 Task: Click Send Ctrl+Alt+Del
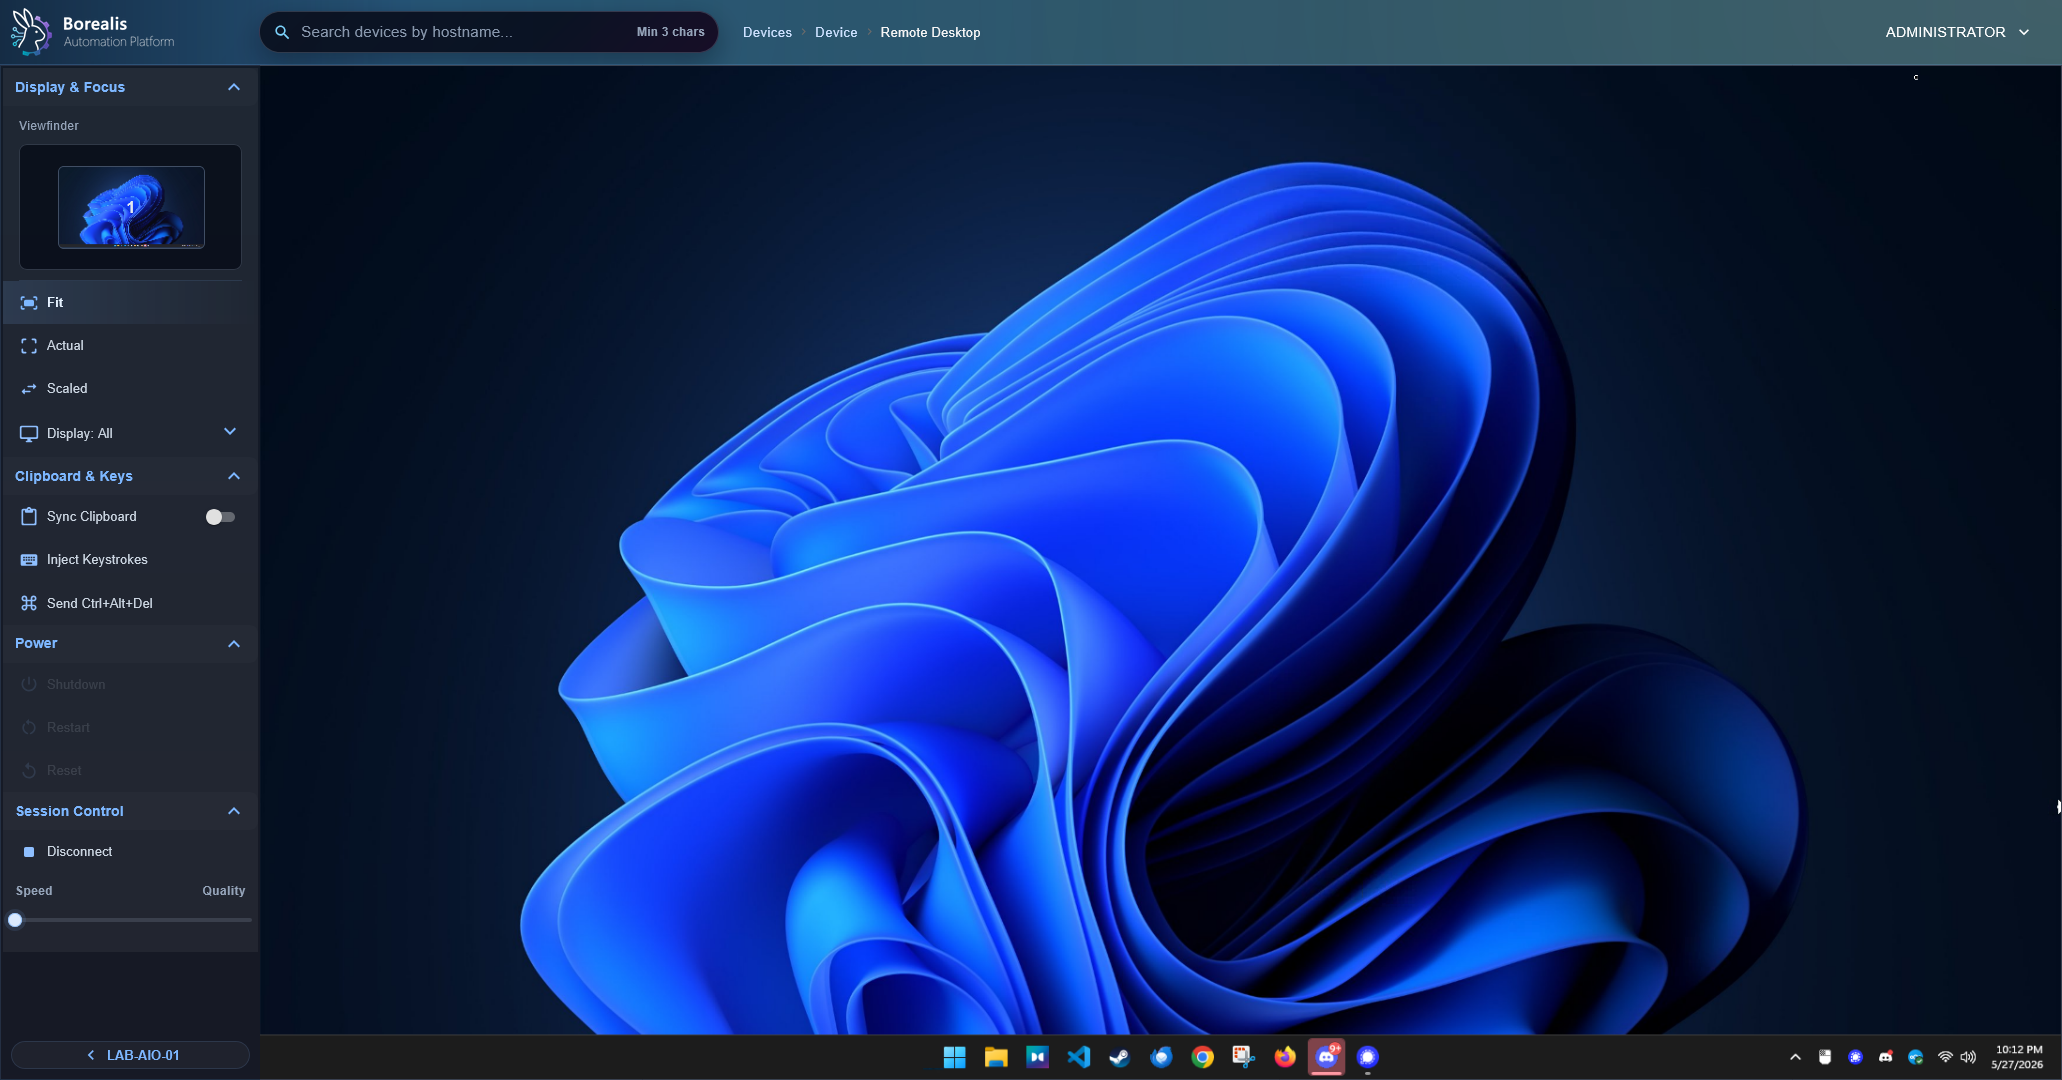(x=130, y=603)
